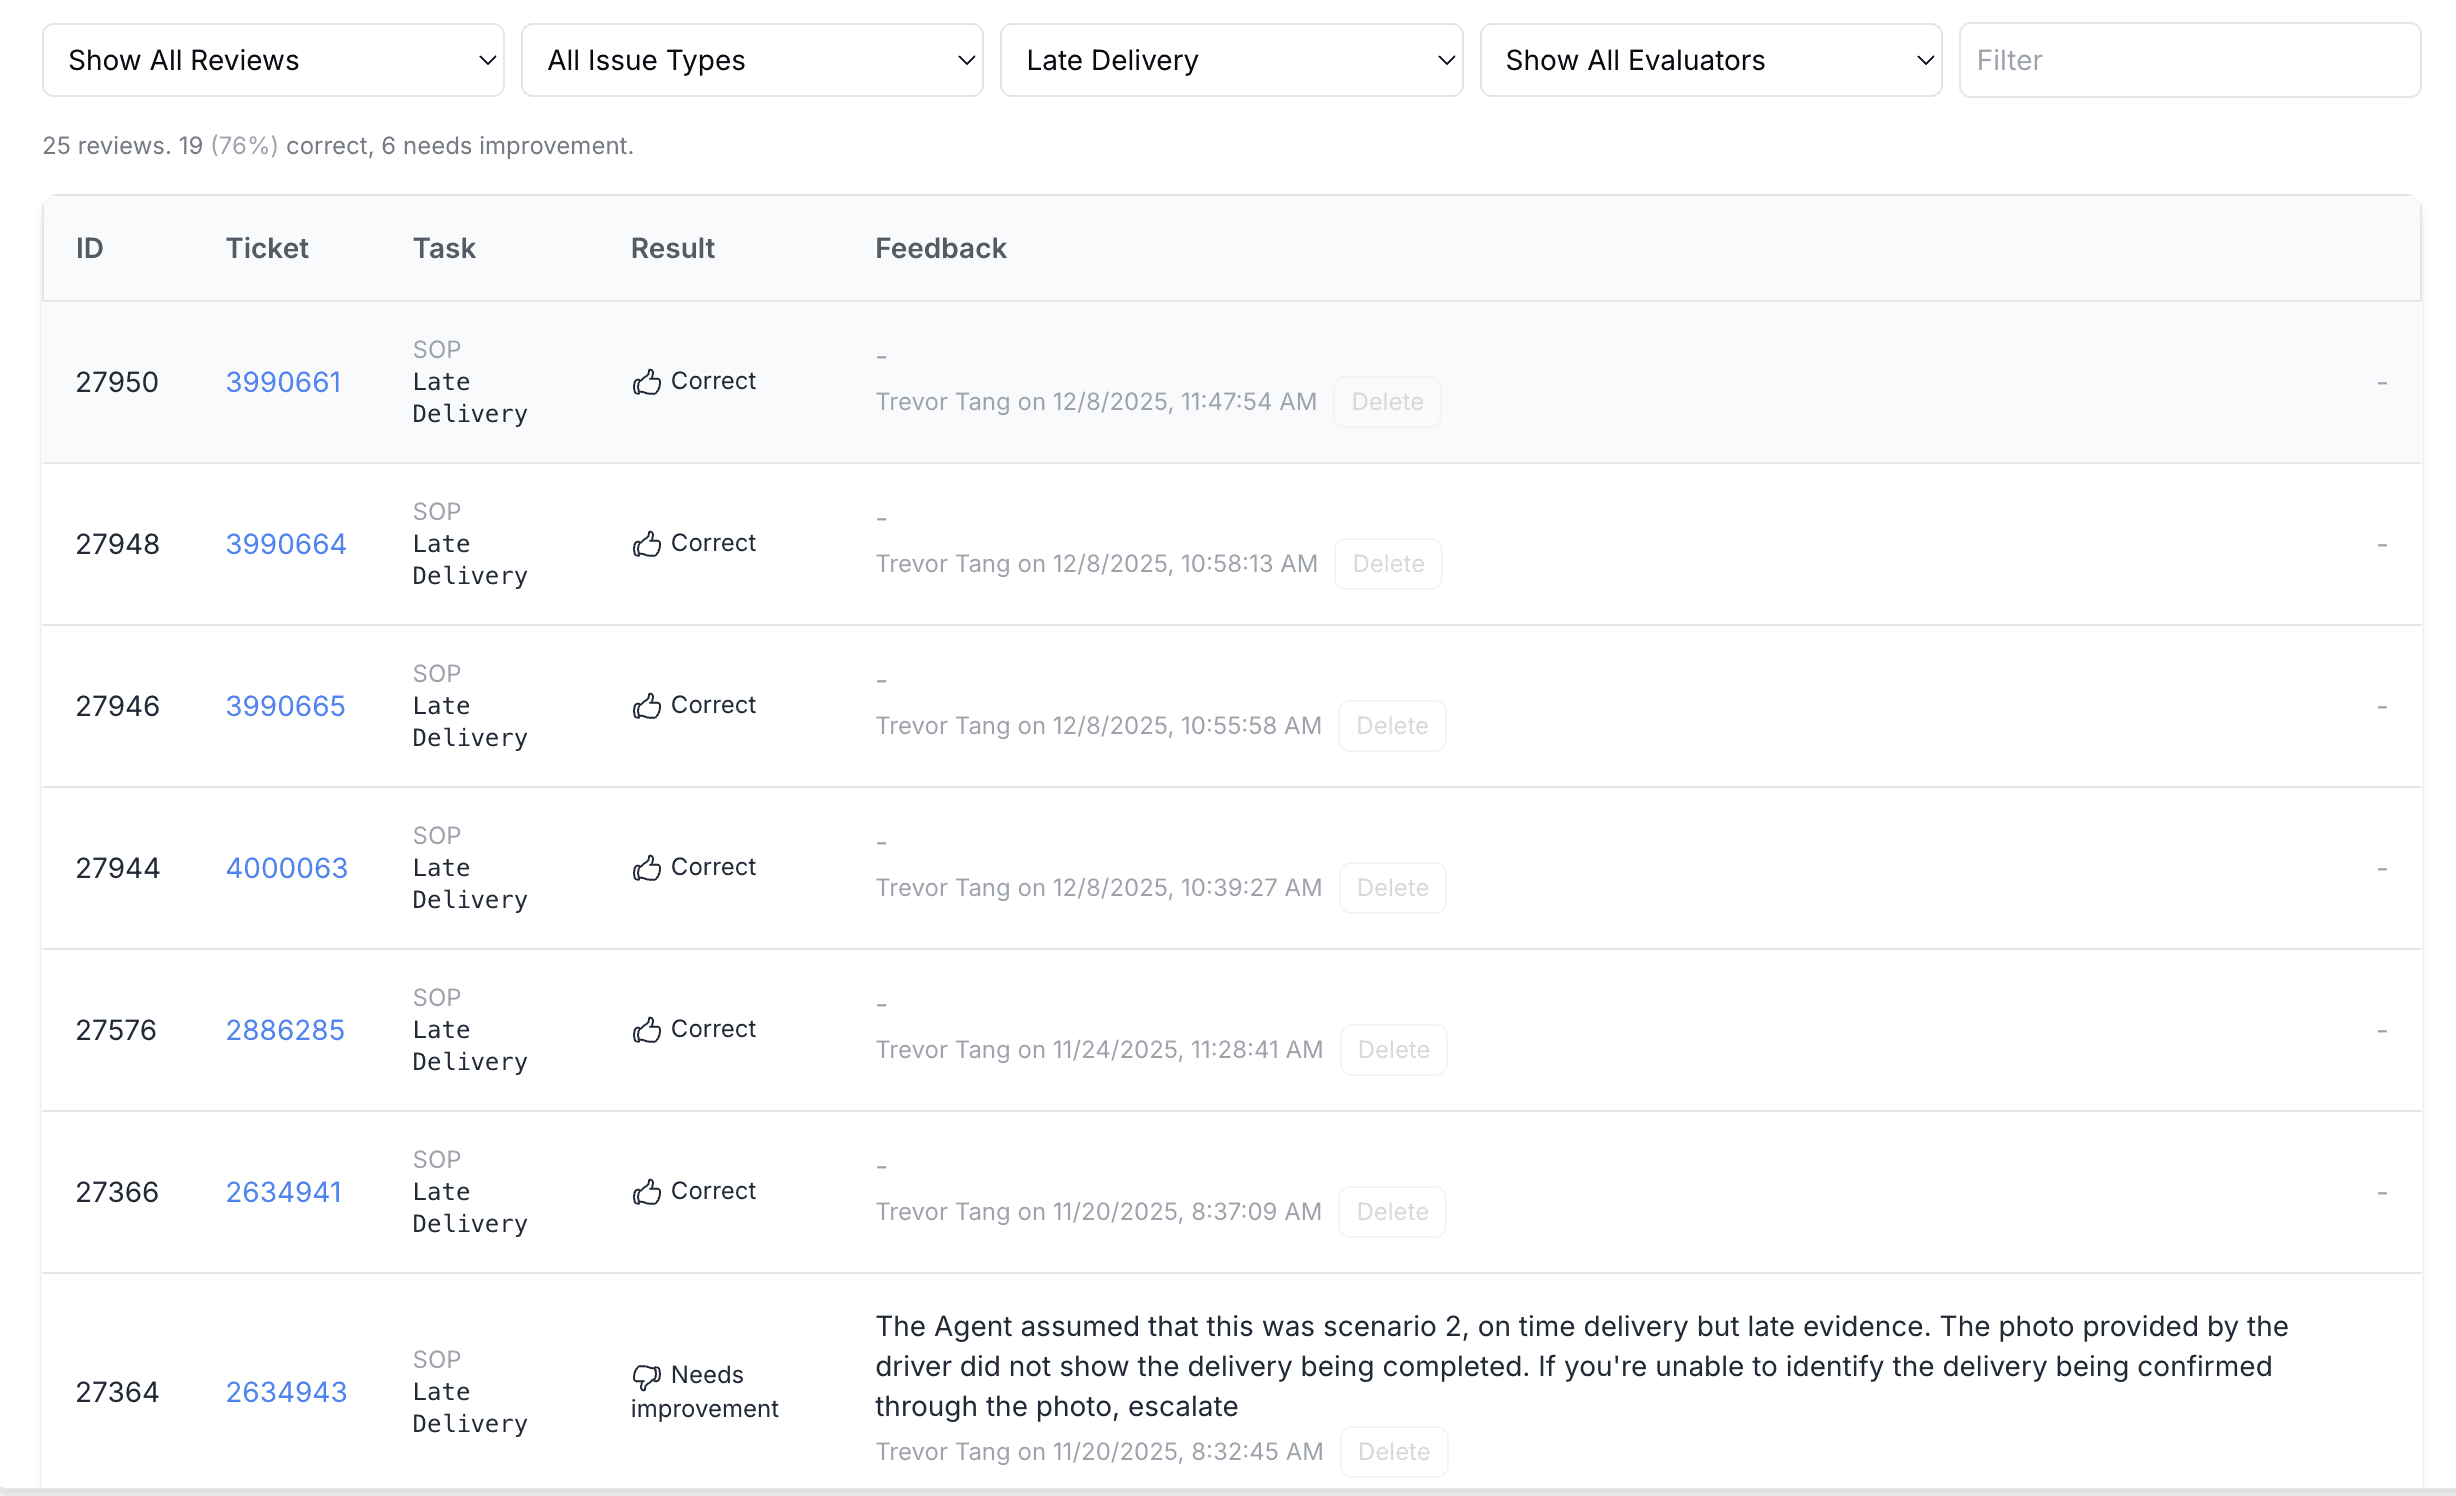Open the Show All Reviews dropdown

273,60
